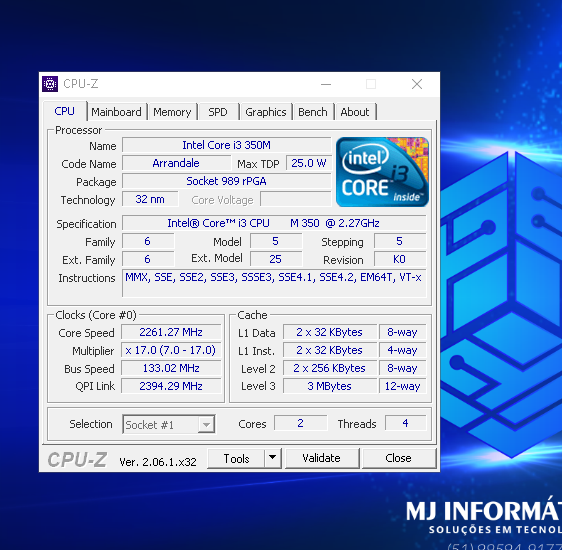This screenshot has height=550, width=562.
Task: Click the Core Speed value '2261.27 MHz'
Action: tap(171, 332)
